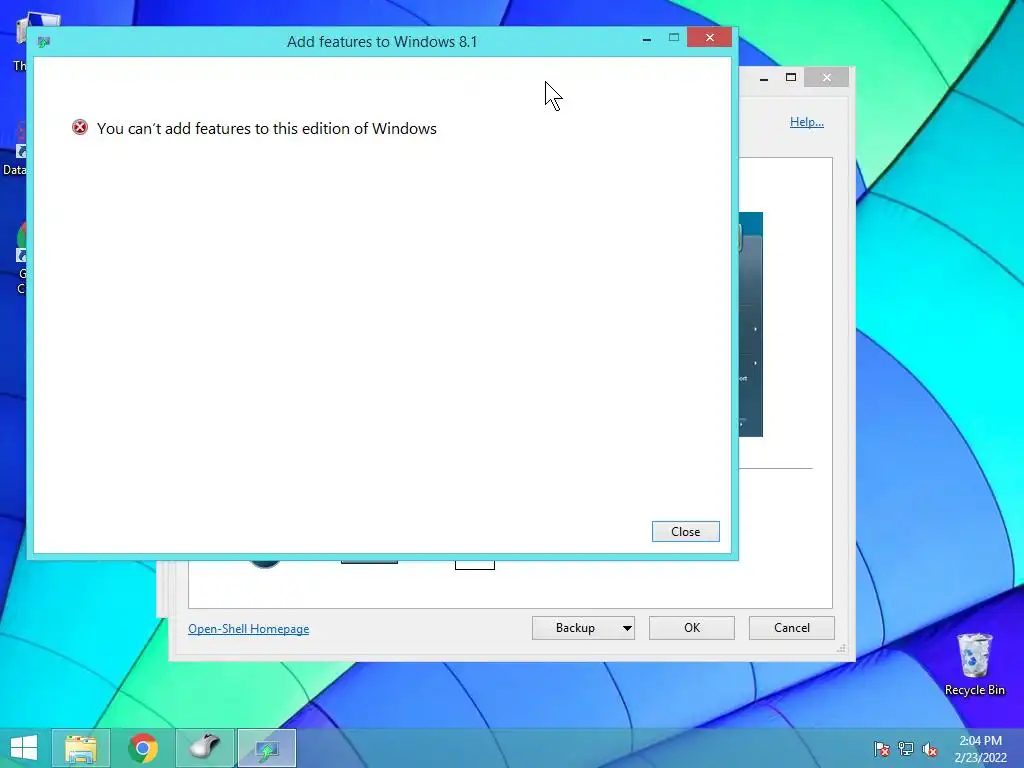Maximize the Open-Shell settings window

coord(790,78)
